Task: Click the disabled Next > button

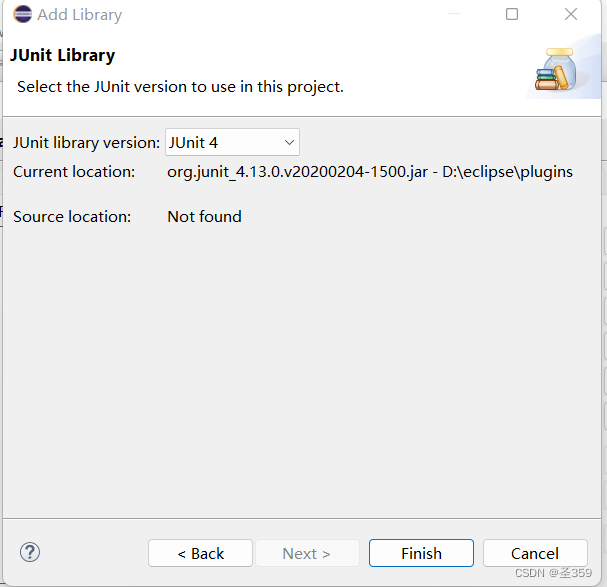Action: click(307, 553)
